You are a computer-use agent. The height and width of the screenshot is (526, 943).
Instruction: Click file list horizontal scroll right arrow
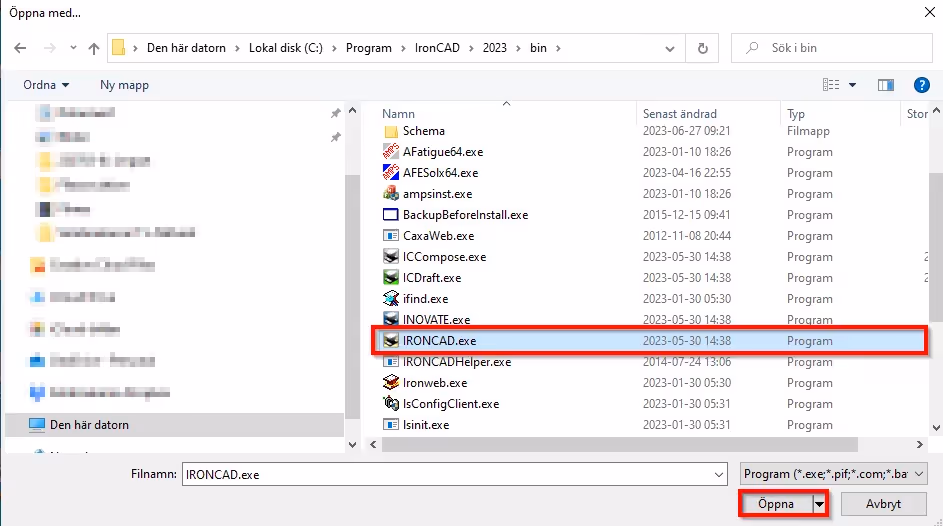[x=920, y=445]
